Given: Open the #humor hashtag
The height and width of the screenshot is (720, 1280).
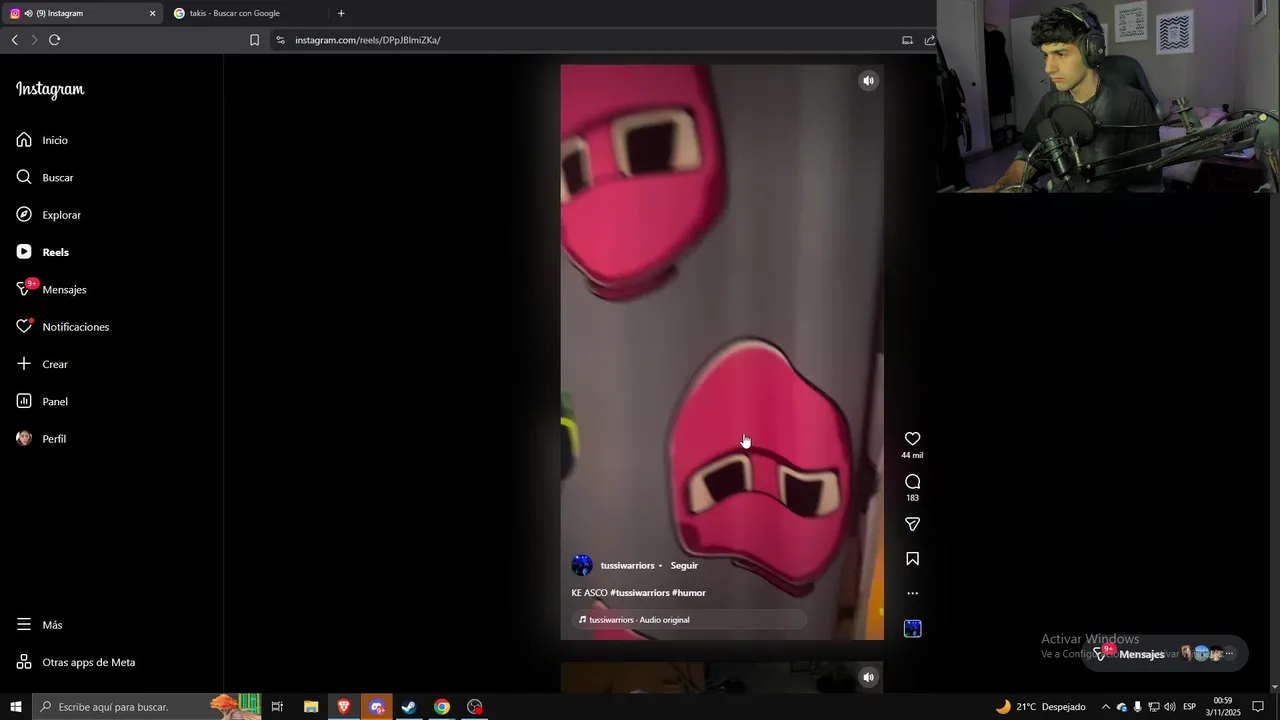Looking at the screenshot, I should coord(689,593).
